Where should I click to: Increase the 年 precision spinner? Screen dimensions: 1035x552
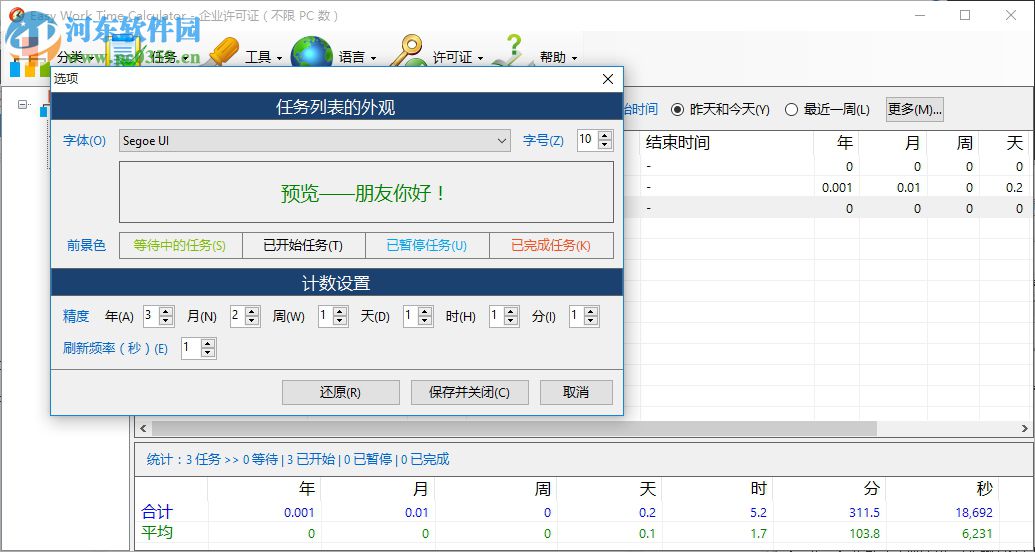(166, 312)
